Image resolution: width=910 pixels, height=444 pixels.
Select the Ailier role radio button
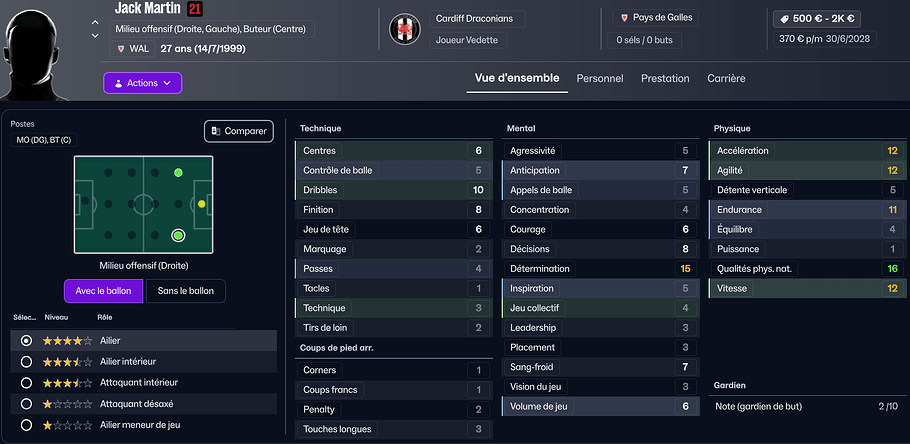(26, 341)
